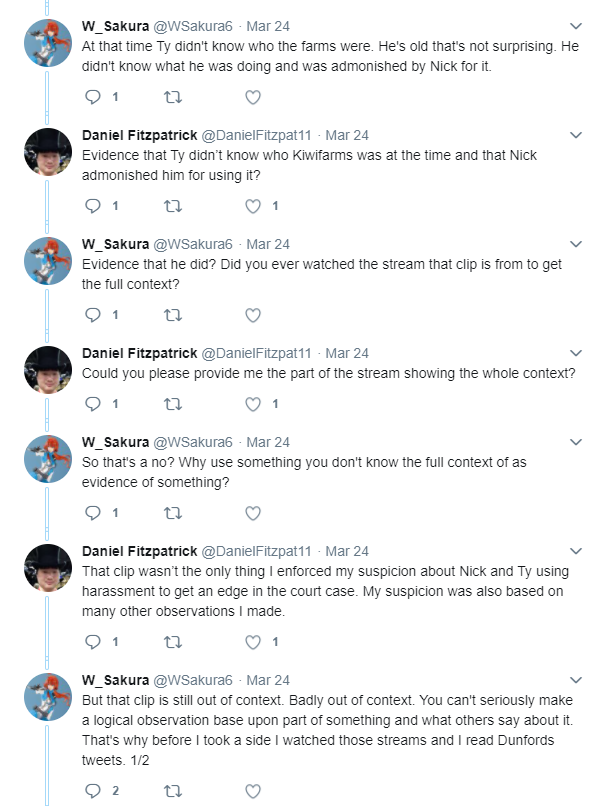This screenshot has width=606, height=806.
Task: Reply to tweet about harassment in court case
Action: coord(93,642)
